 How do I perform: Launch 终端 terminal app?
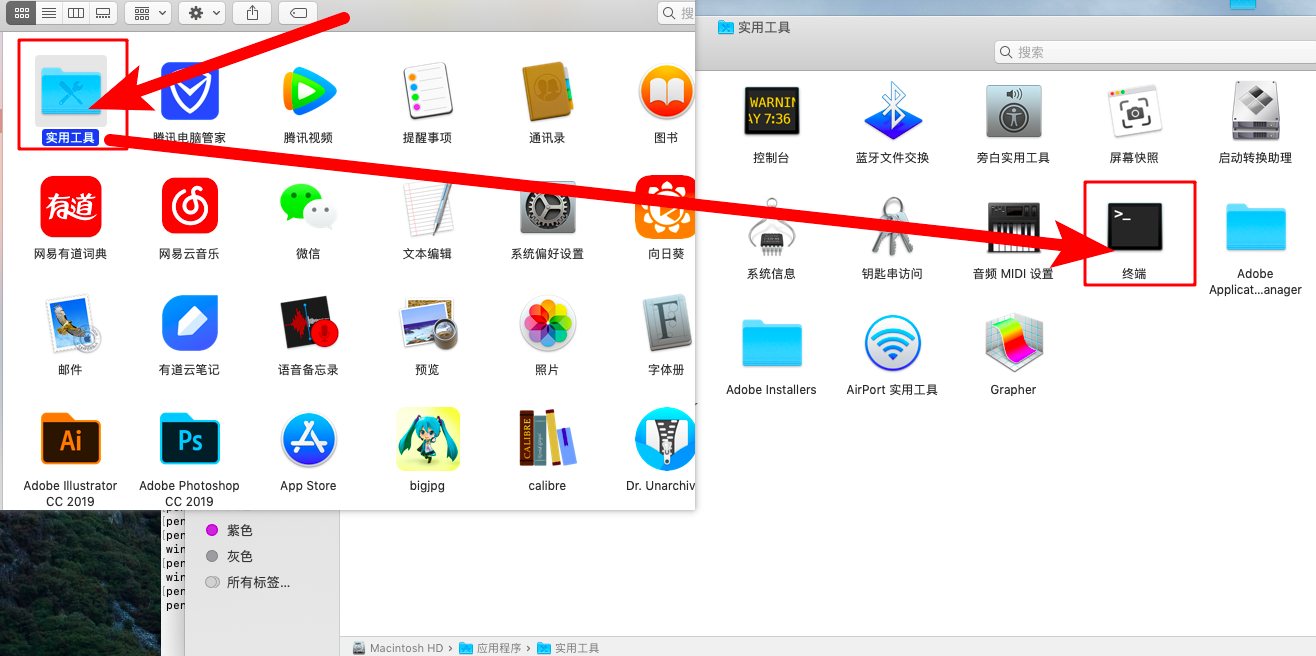pyautogui.click(x=1134, y=227)
